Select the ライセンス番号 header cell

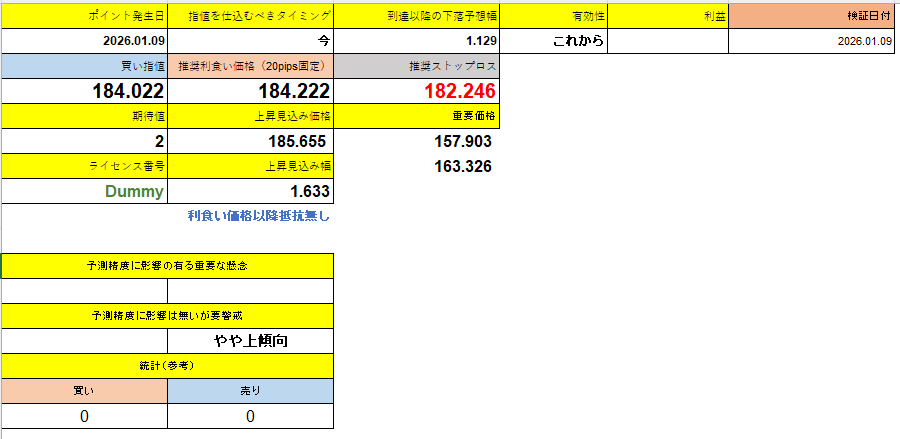tap(84, 166)
